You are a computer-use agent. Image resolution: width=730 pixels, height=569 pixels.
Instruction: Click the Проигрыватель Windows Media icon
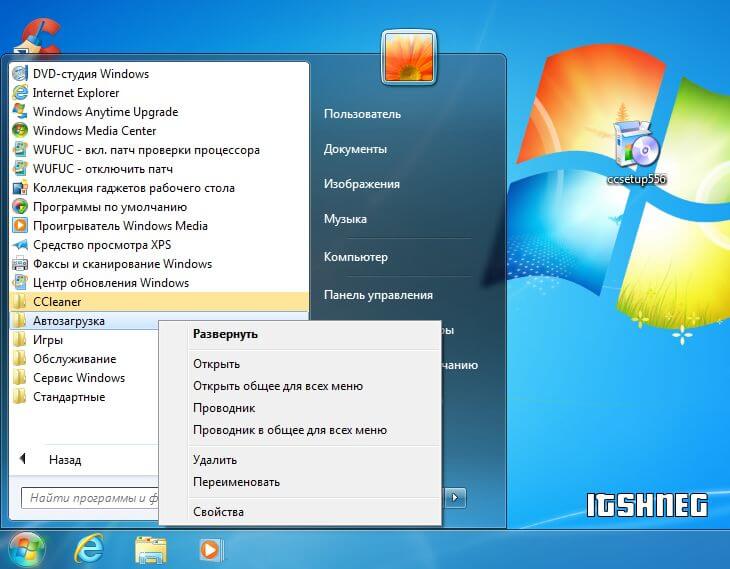coord(20,226)
